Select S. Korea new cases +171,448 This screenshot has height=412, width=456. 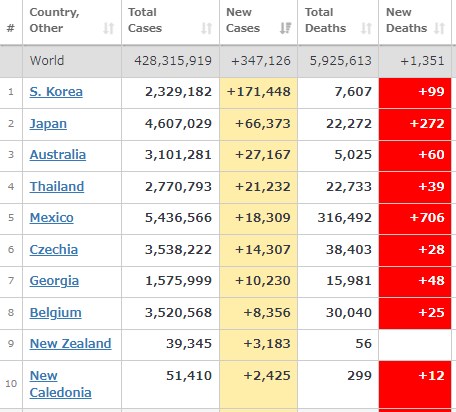point(259,92)
